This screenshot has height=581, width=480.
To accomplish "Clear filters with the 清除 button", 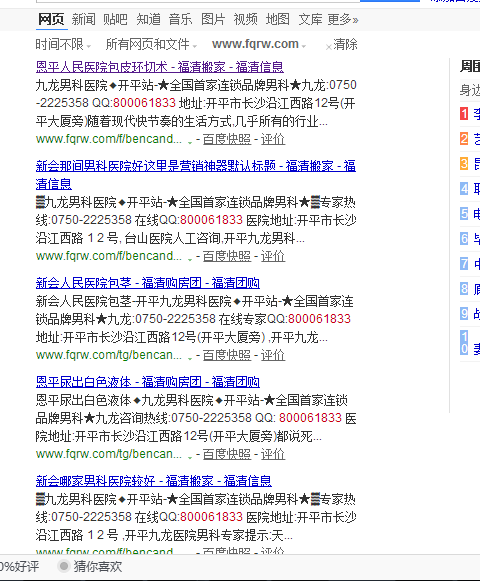I will (341, 44).
